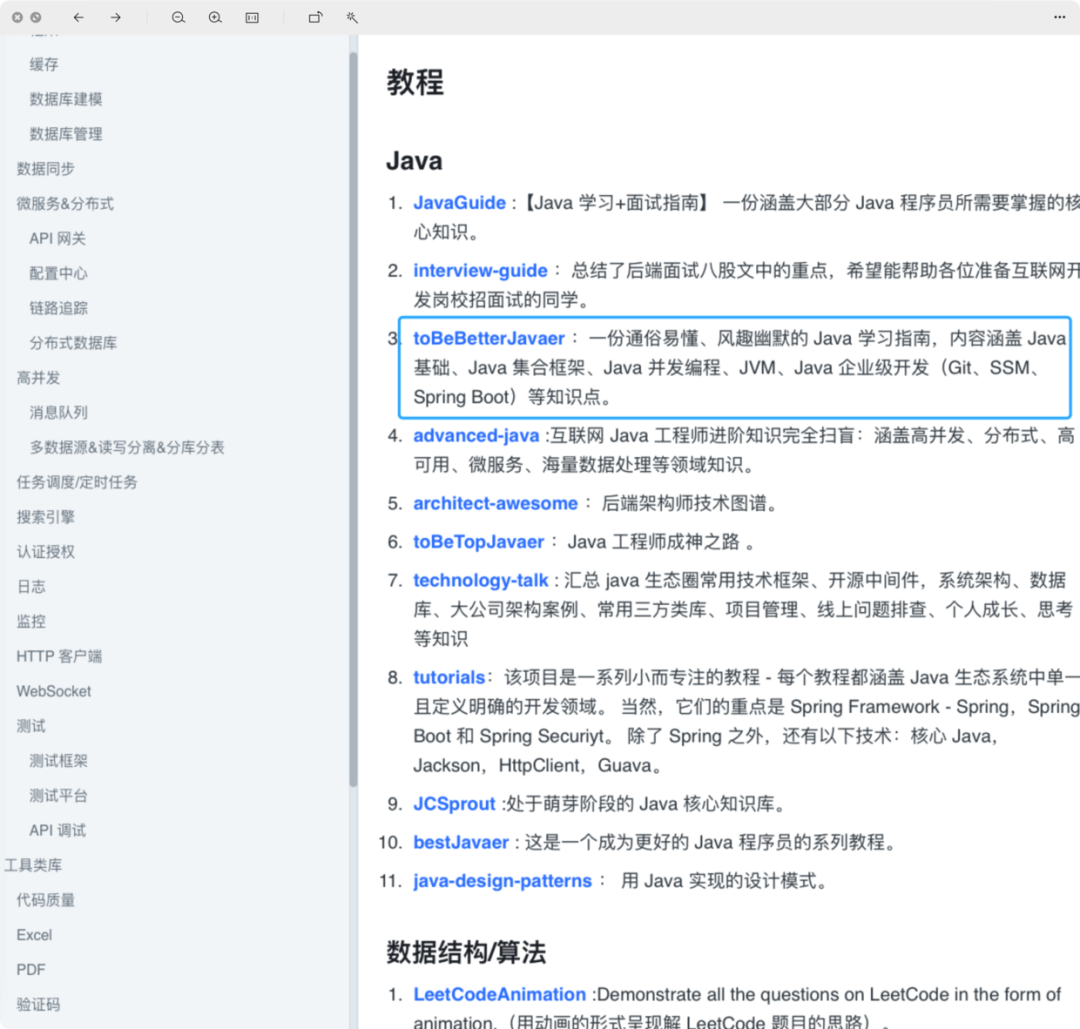Select 测试平台 in the sidebar
Screen dimensions: 1080x1029
coord(59,796)
